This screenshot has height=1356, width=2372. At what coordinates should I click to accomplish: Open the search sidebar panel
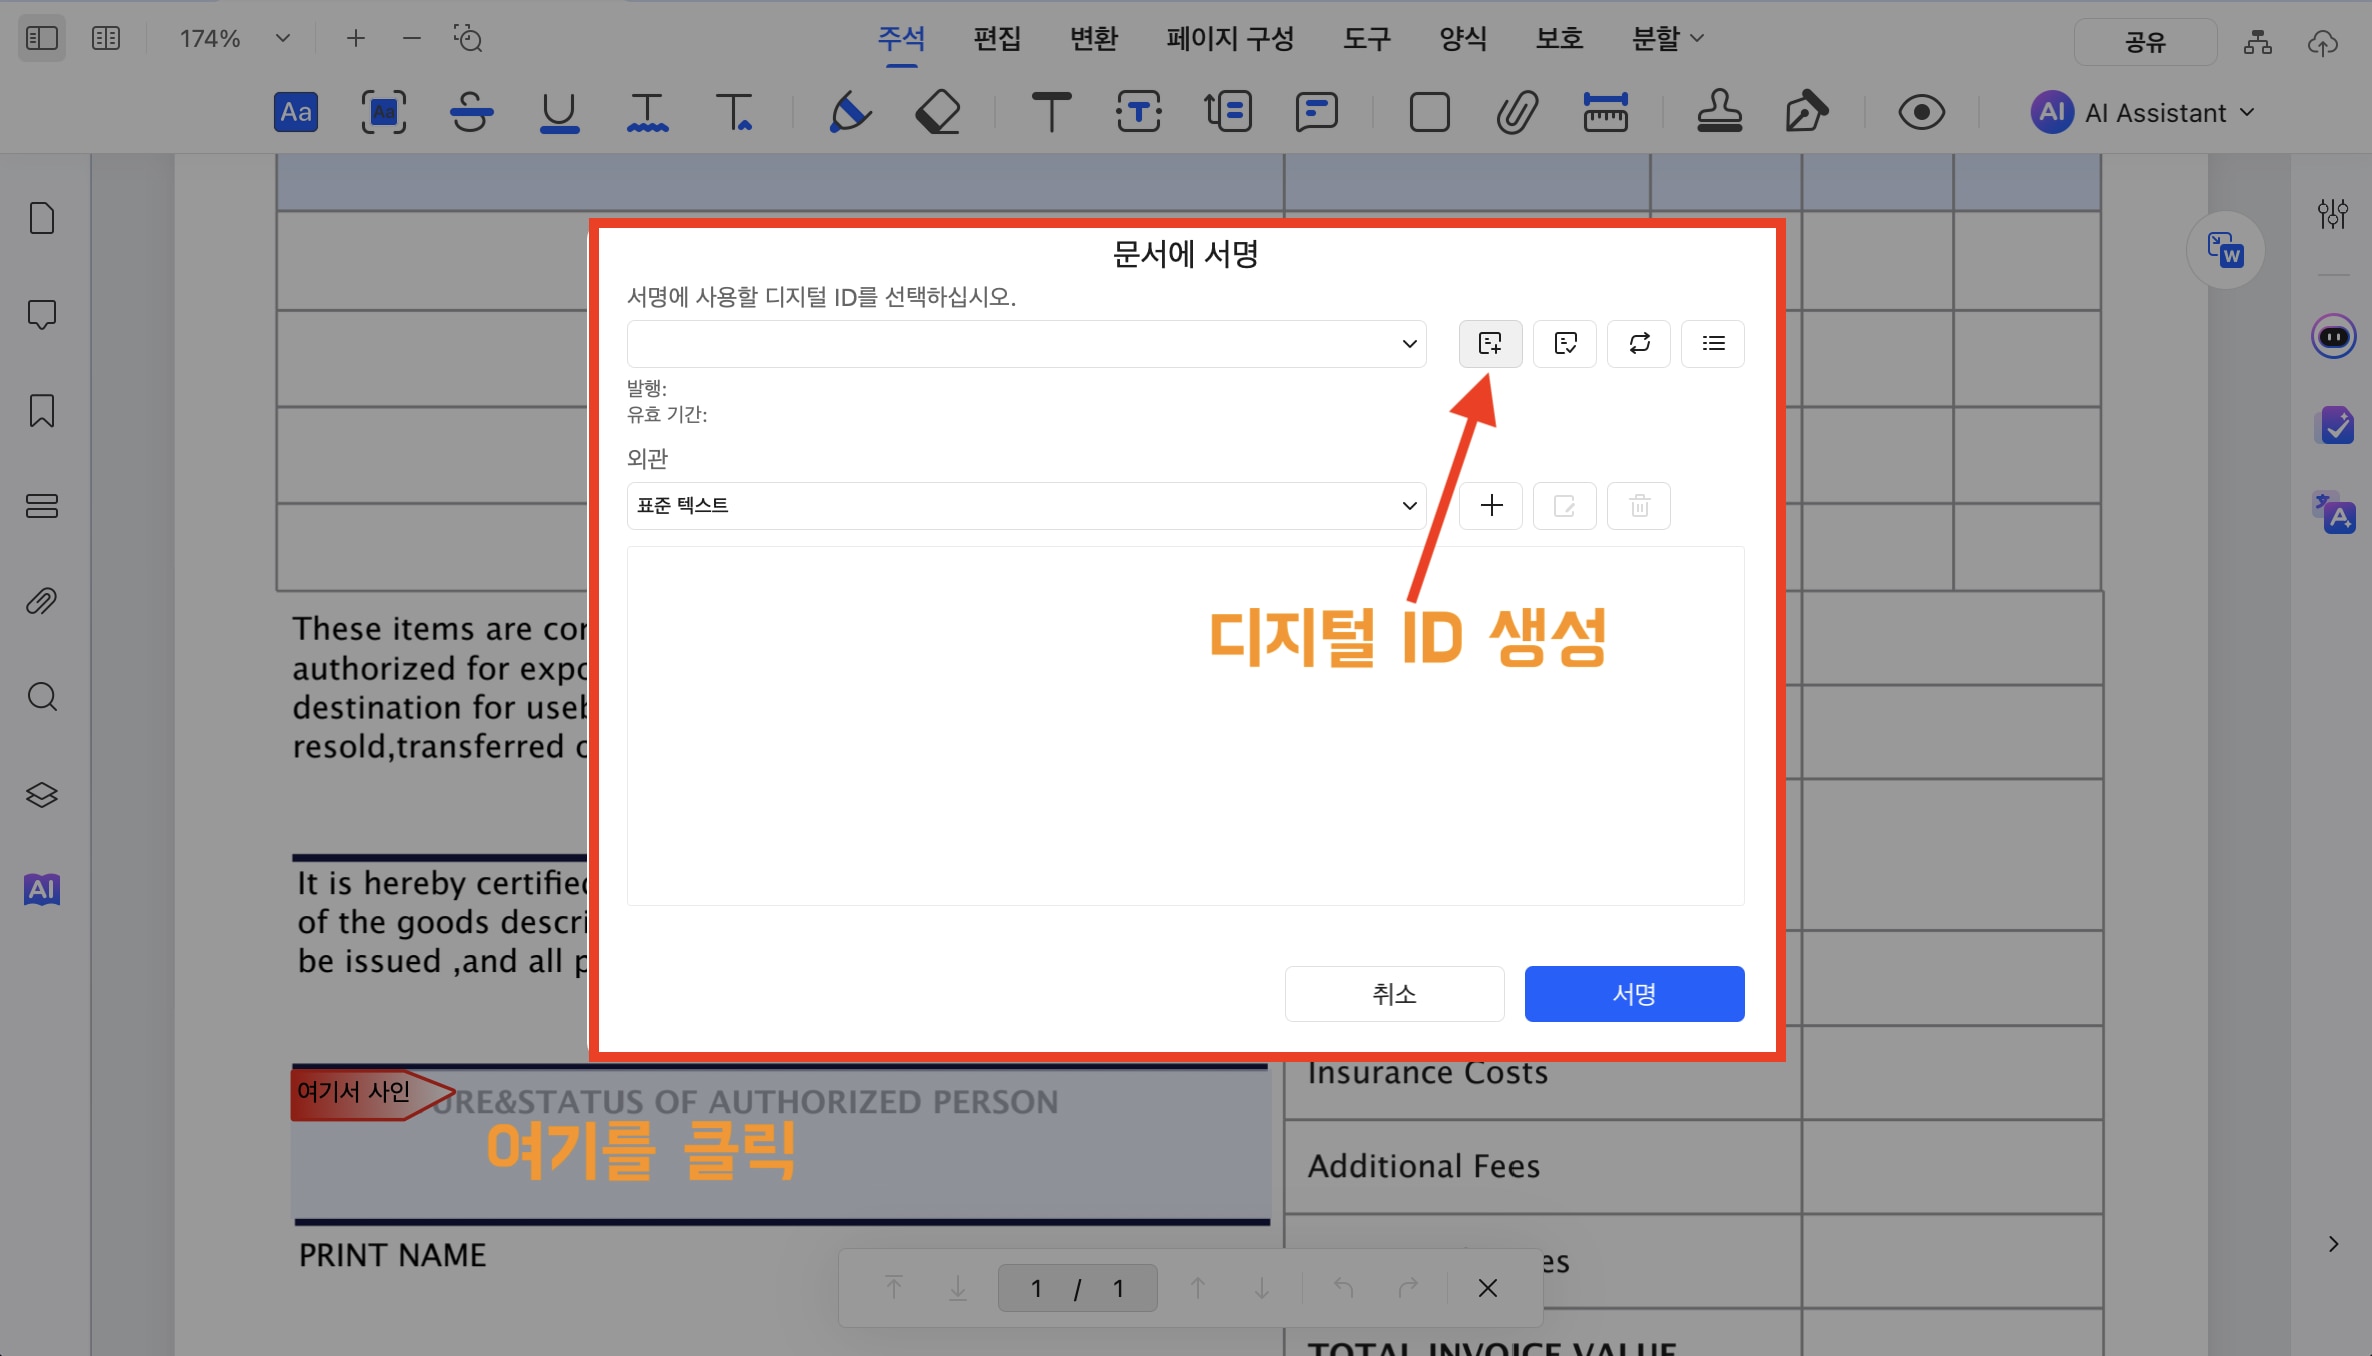[42, 697]
